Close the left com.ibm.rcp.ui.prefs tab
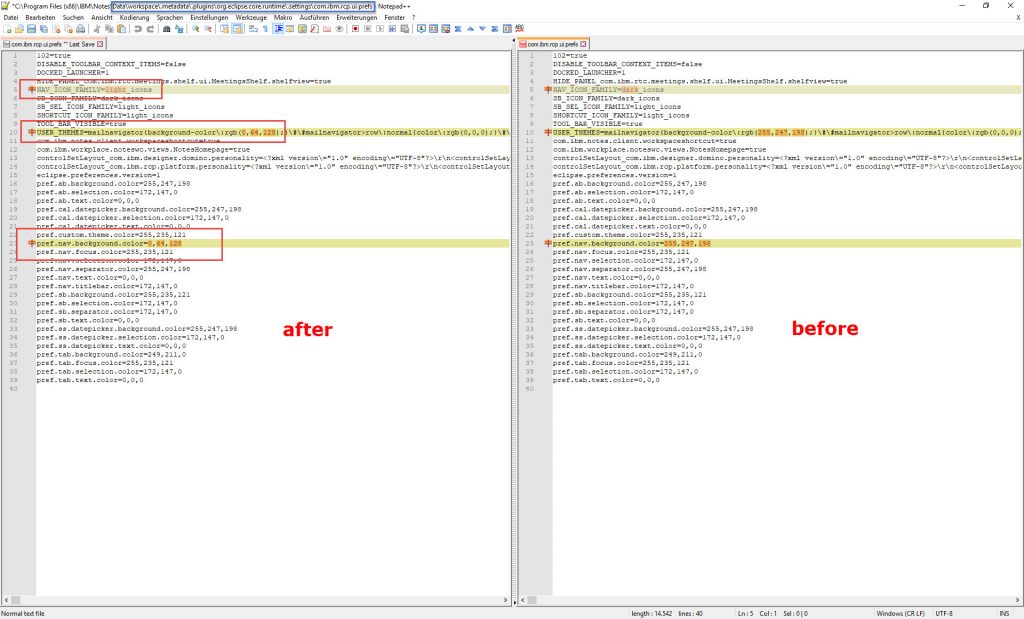Viewport: 1024px width, 619px height. [100, 44]
